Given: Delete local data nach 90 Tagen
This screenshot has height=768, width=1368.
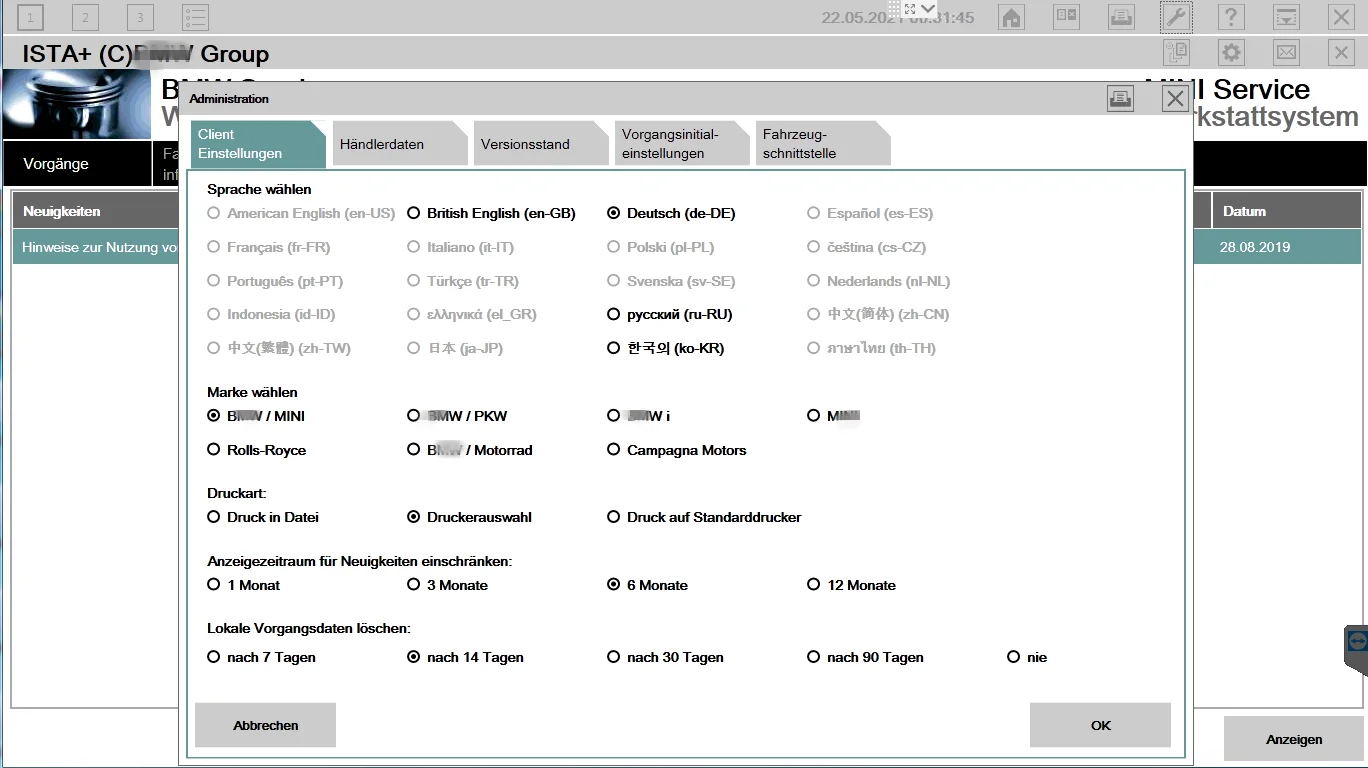Looking at the screenshot, I should click(x=865, y=657).
